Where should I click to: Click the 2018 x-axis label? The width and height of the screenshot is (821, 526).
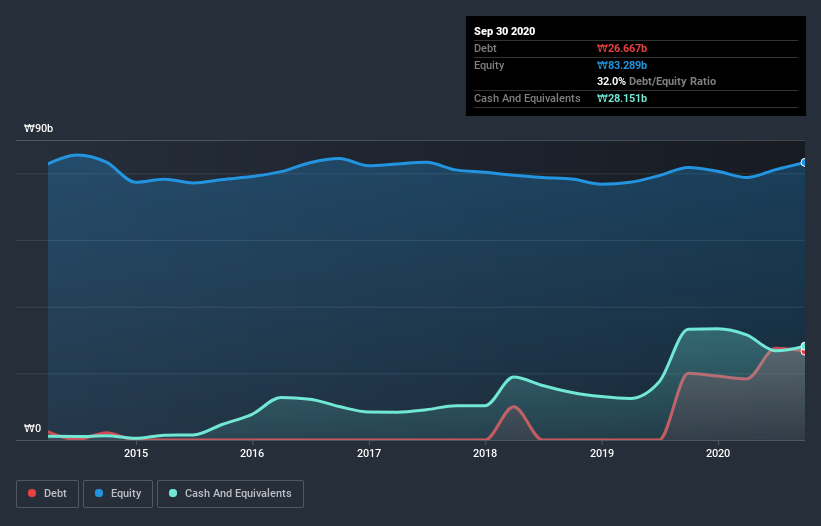pos(485,453)
